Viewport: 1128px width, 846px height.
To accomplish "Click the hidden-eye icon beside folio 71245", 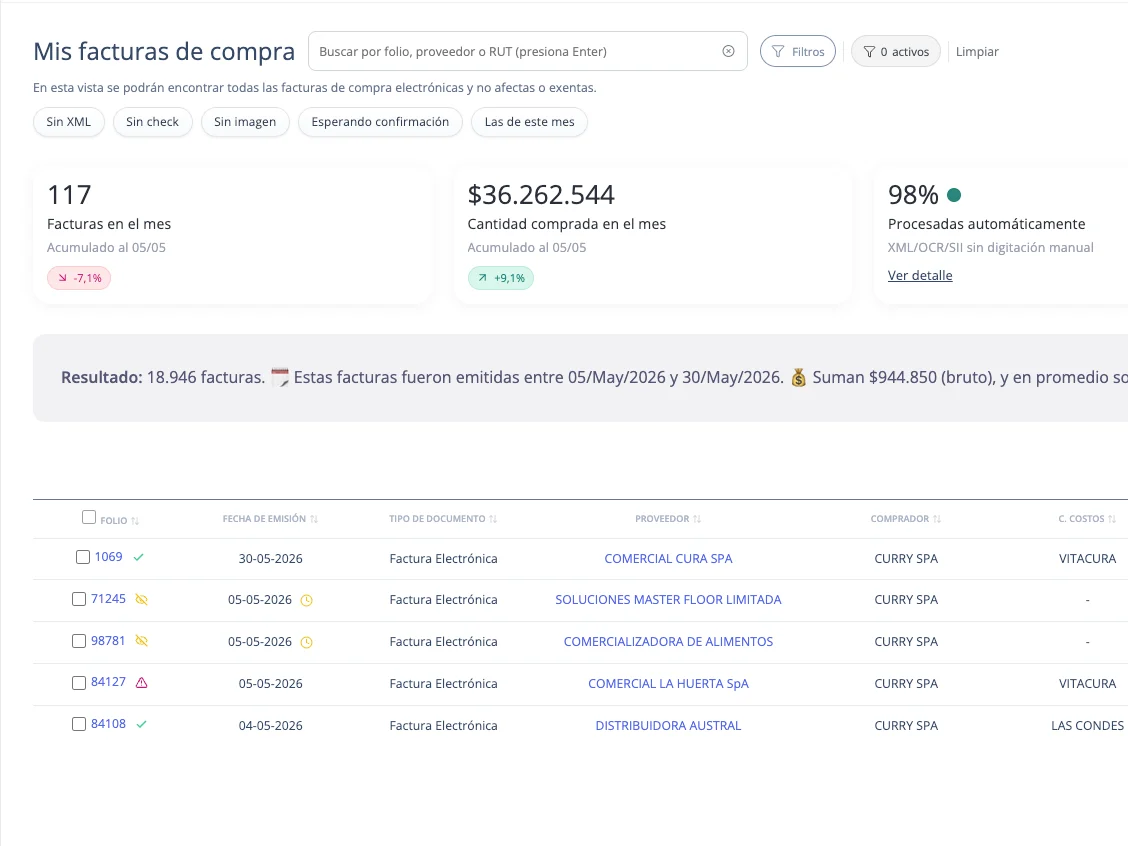I will pos(142,599).
